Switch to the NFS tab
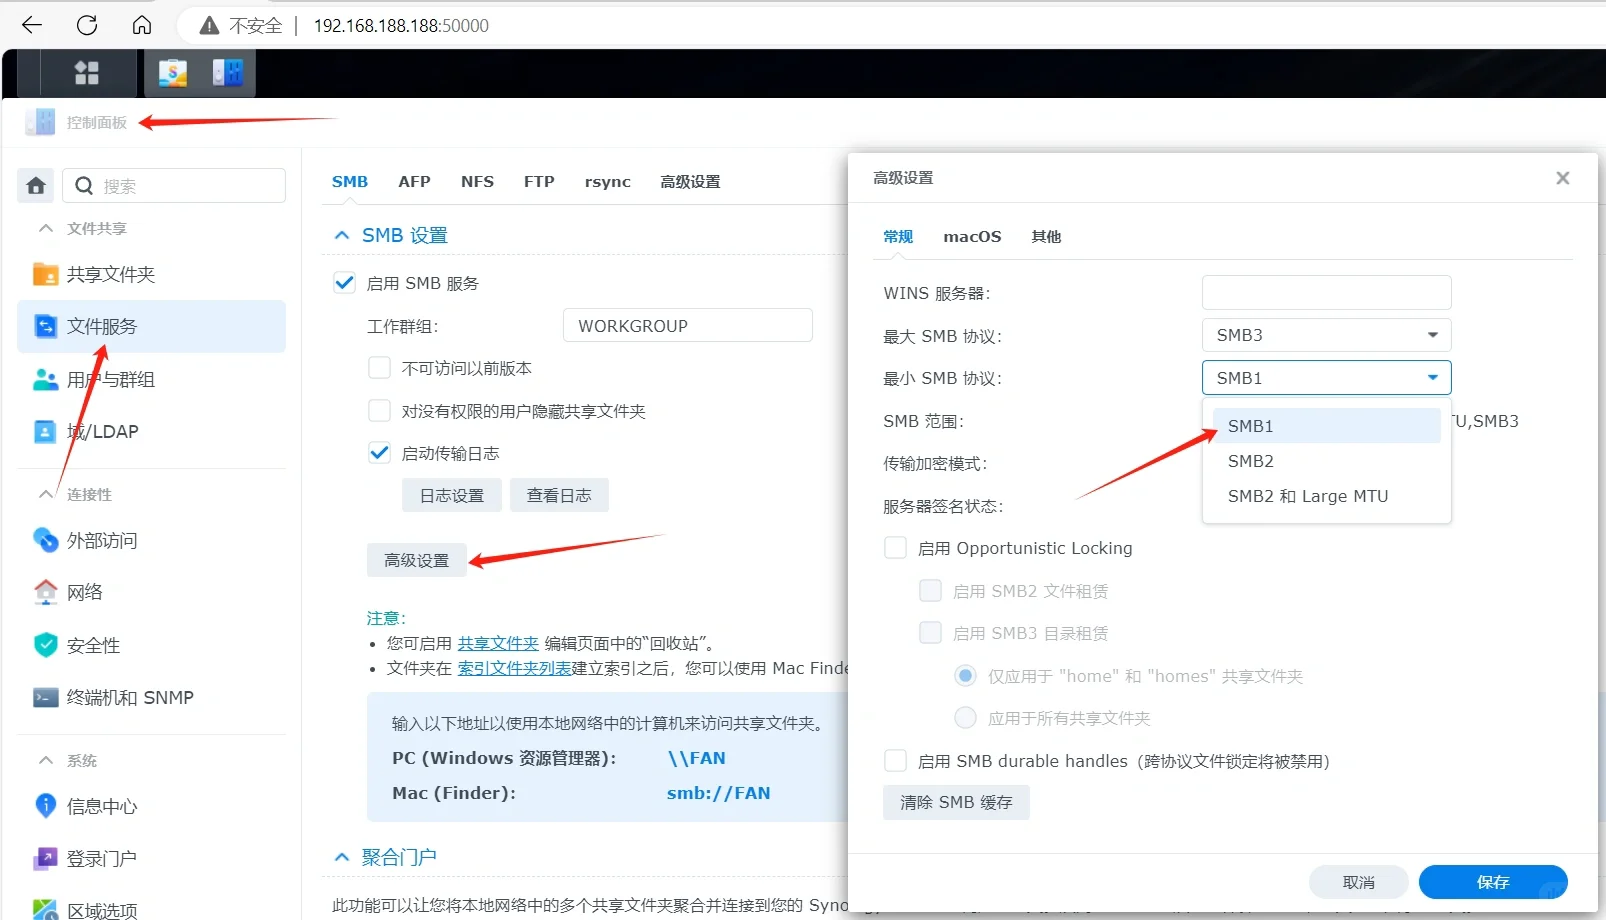 click(477, 181)
